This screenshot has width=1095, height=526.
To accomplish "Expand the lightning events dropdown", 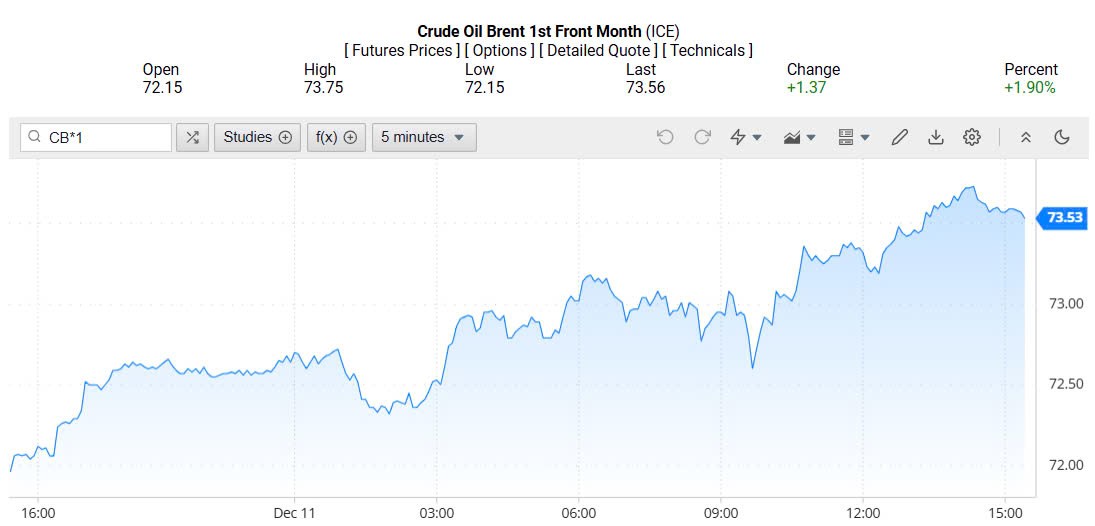I will 746,137.
